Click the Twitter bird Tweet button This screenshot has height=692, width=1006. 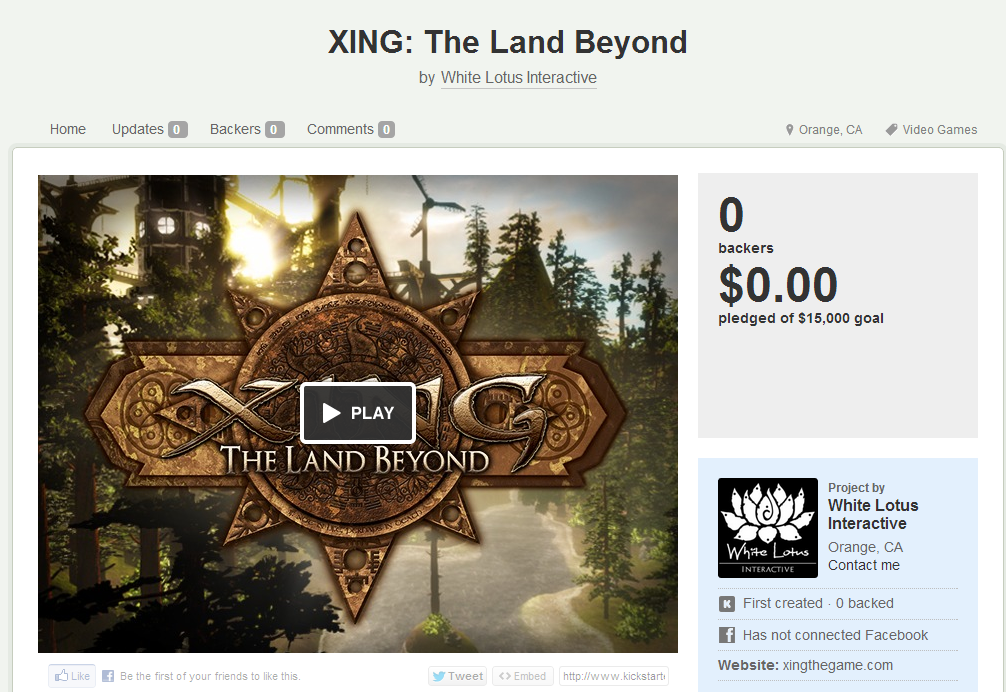coord(457,676)
